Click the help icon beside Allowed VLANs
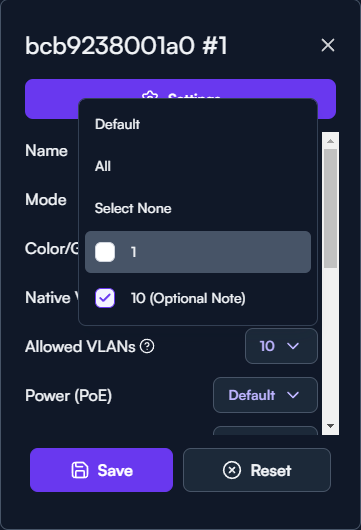 (x=147, y=346)
